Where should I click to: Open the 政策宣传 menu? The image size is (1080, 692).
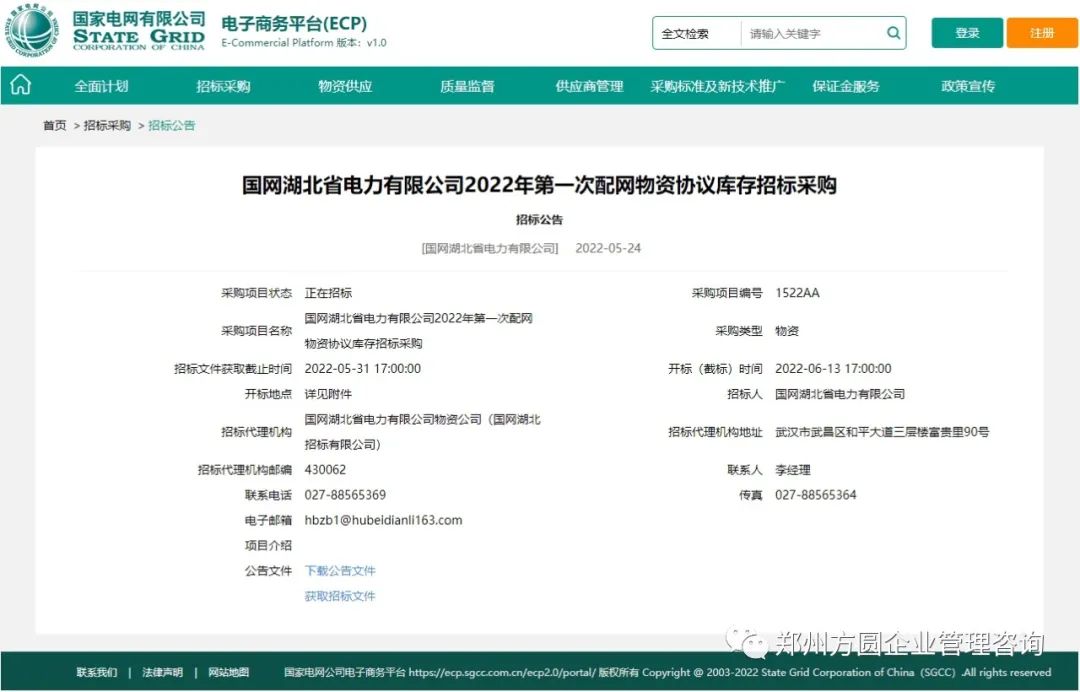click(968, 86)
